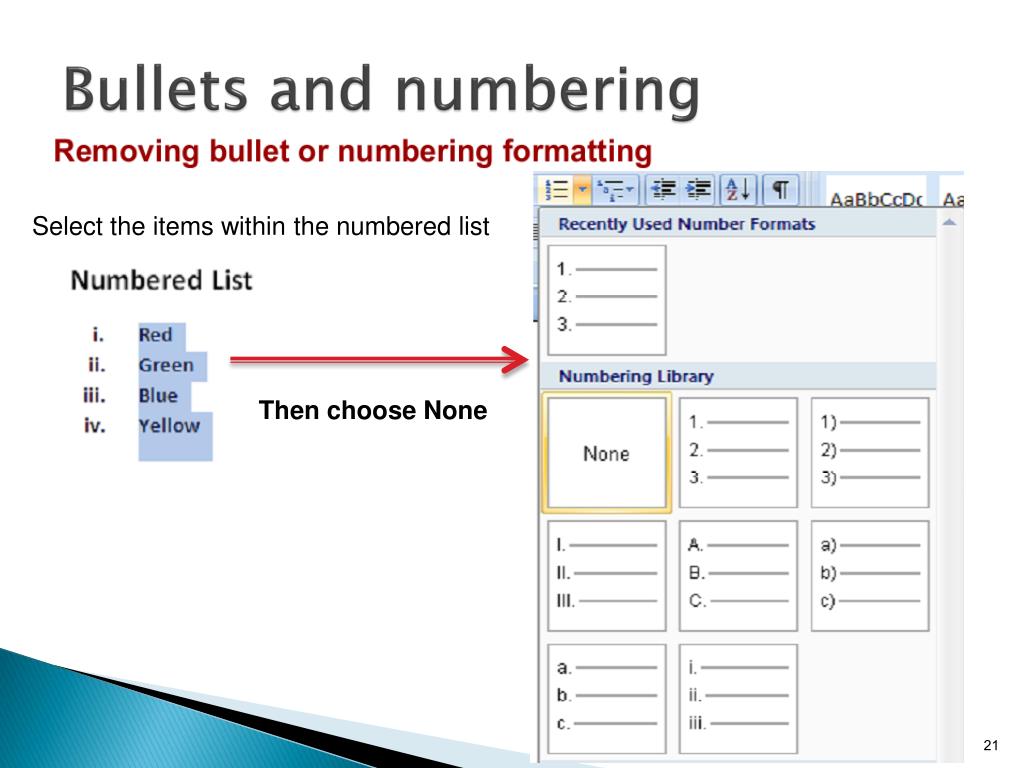The width and height of the screenshot is (1024, 768).
Task: Select uppercase A. B. C. format
Action: pos(739,576)
